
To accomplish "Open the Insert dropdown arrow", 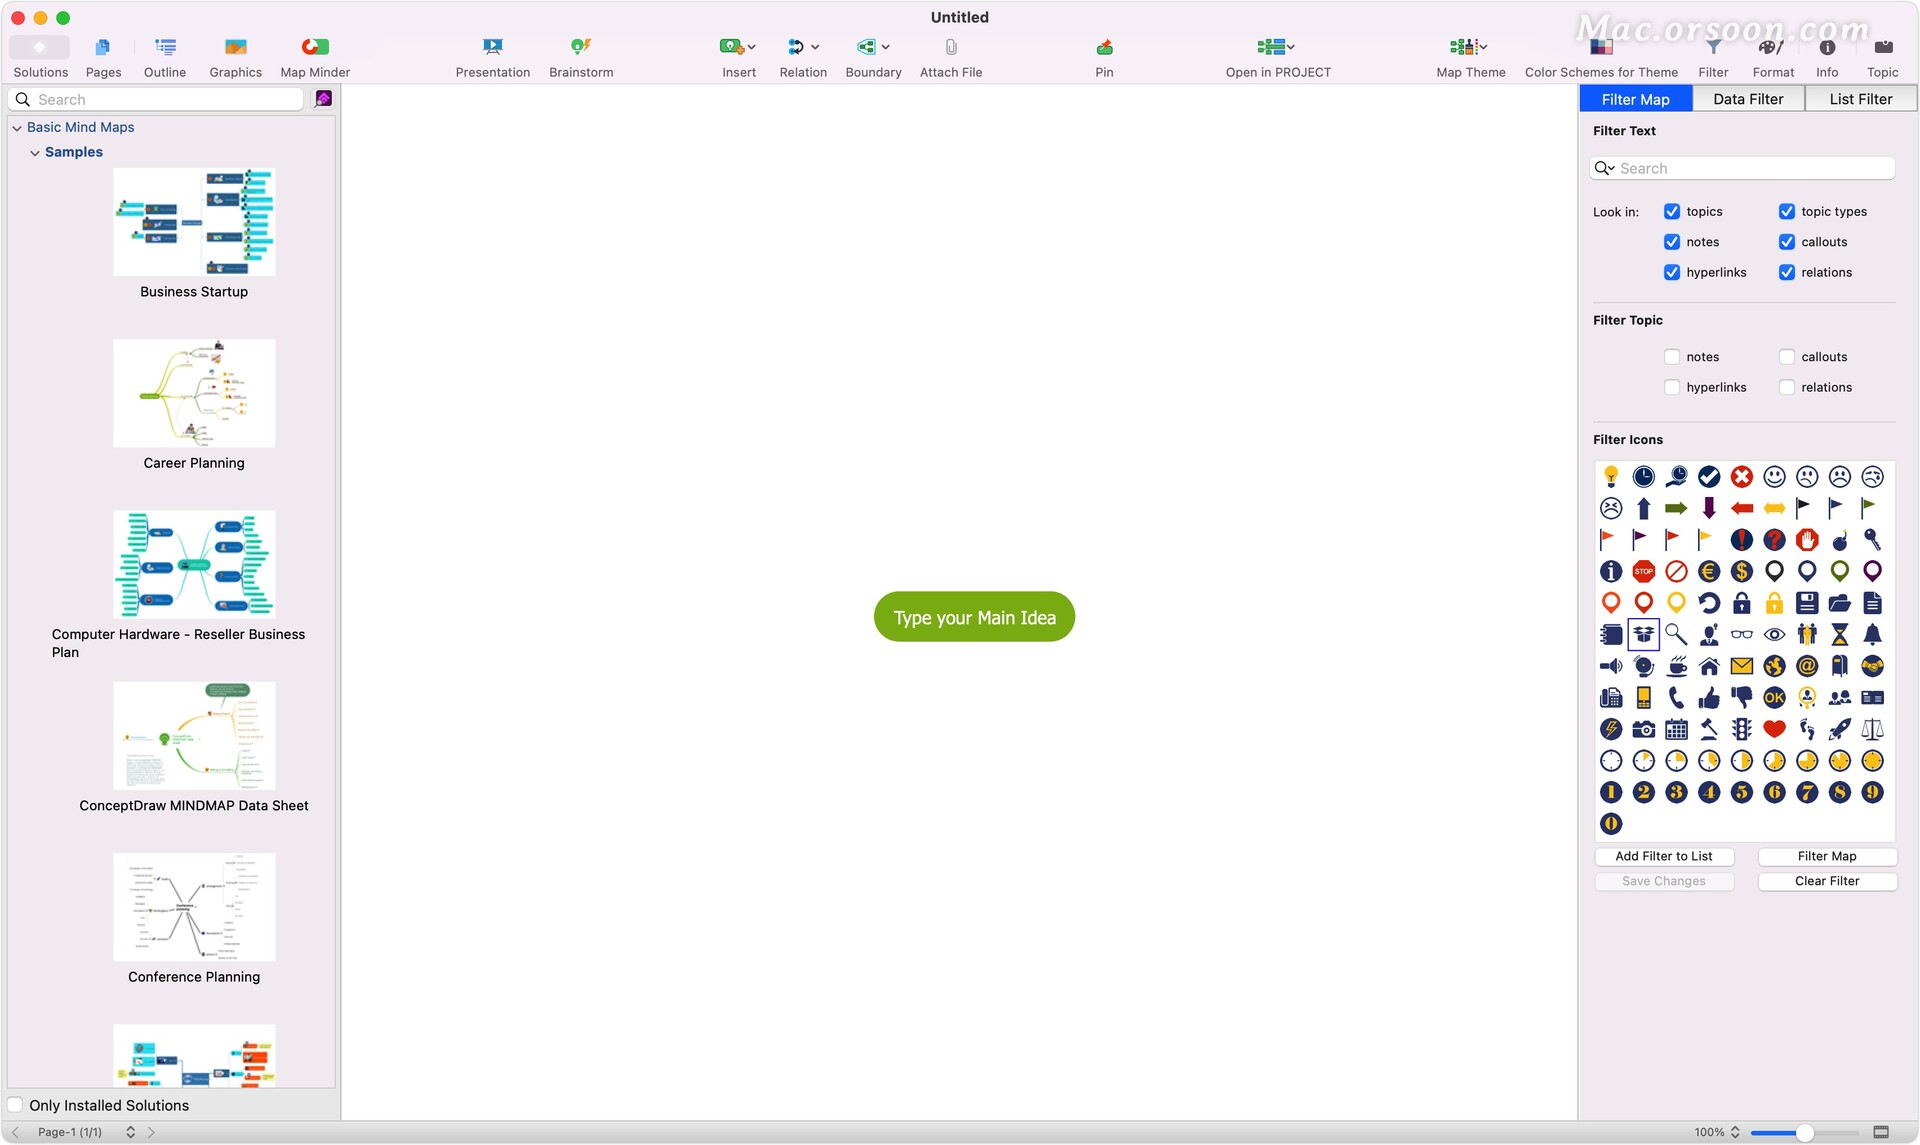I will click(x=752, y=47).
